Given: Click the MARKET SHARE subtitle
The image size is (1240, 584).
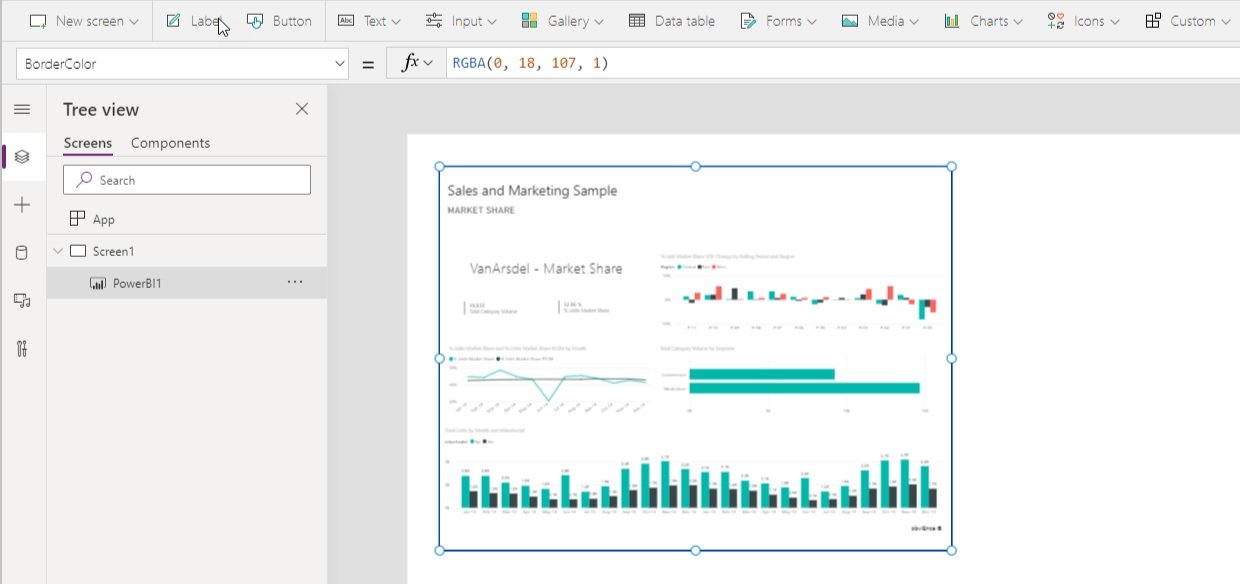Looking at the screenshot, I should pyautogui.click(x=481, y=211).
